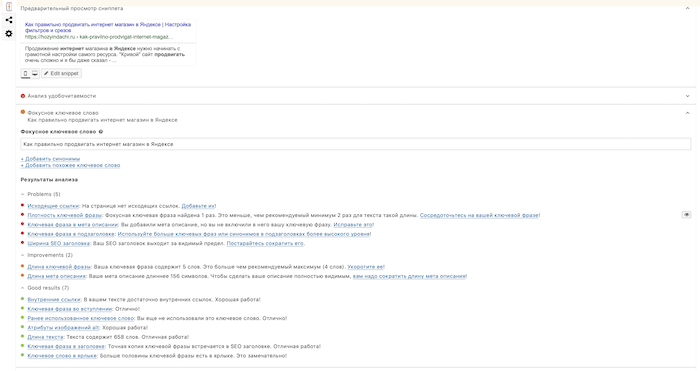Click the focus keyword input field
The height and width of the screenshot is (371, 700).
click(355, 144)
